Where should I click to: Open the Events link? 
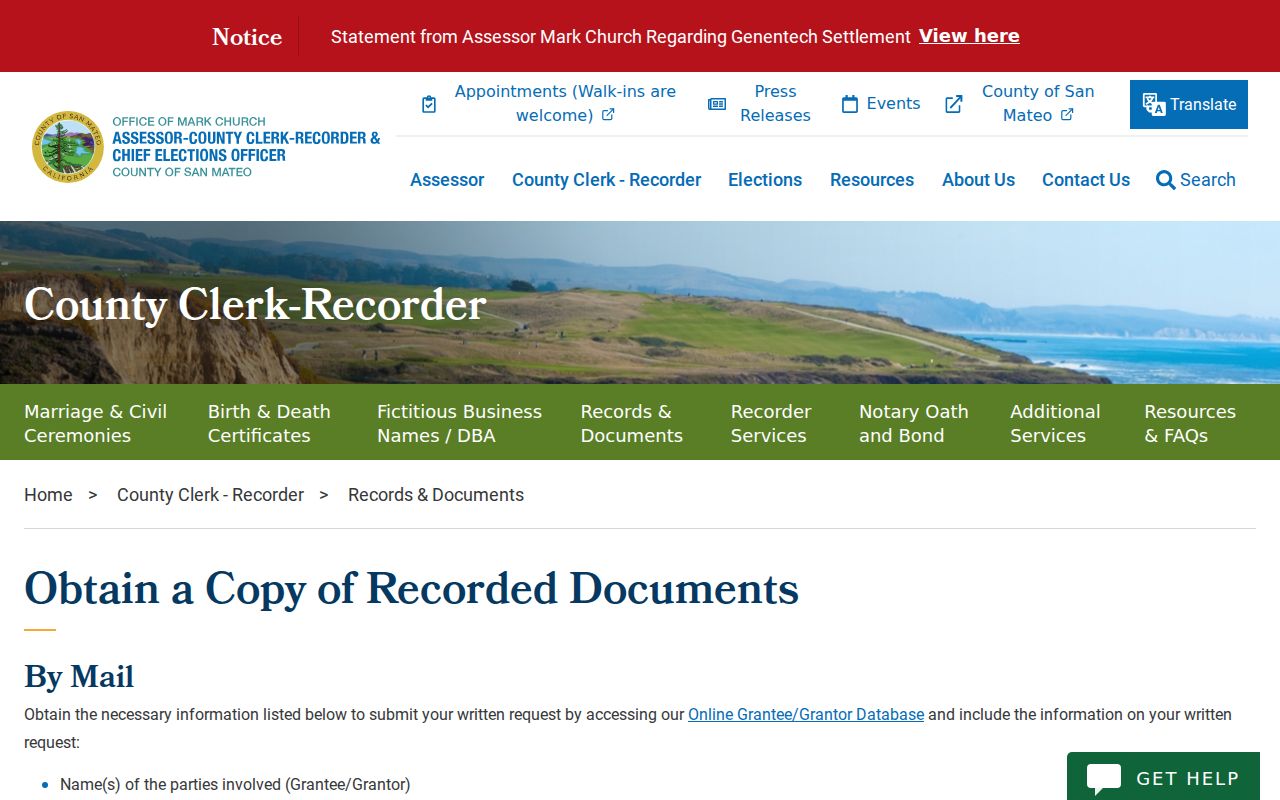point(893,103)
